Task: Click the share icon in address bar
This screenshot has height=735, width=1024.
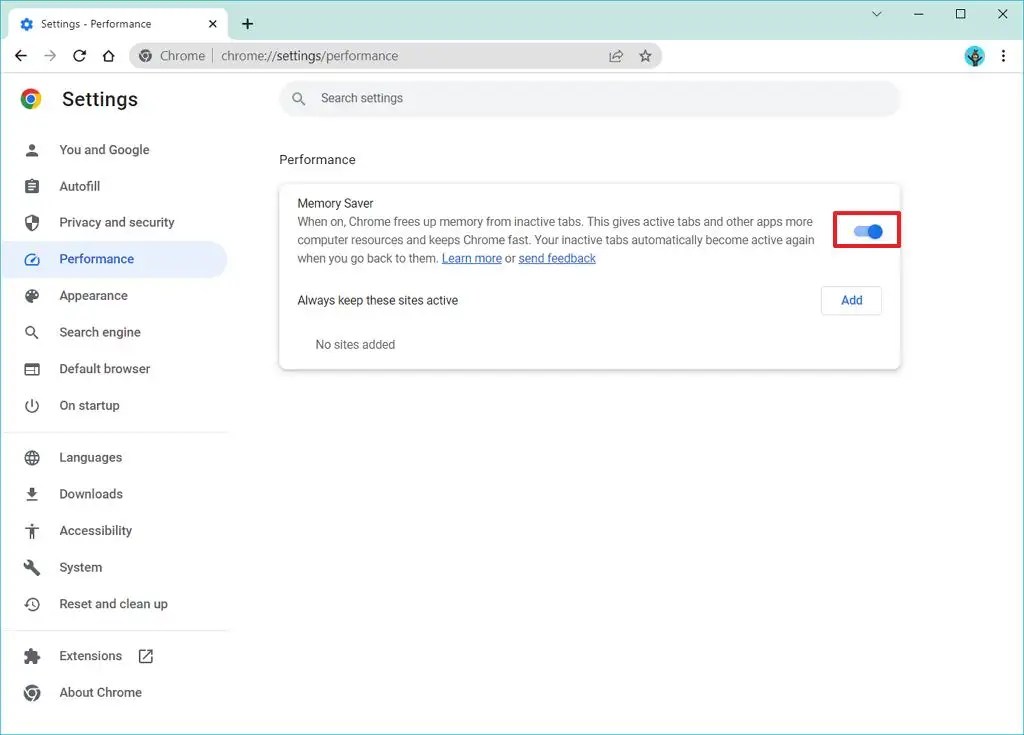Action: pos(616,56)
